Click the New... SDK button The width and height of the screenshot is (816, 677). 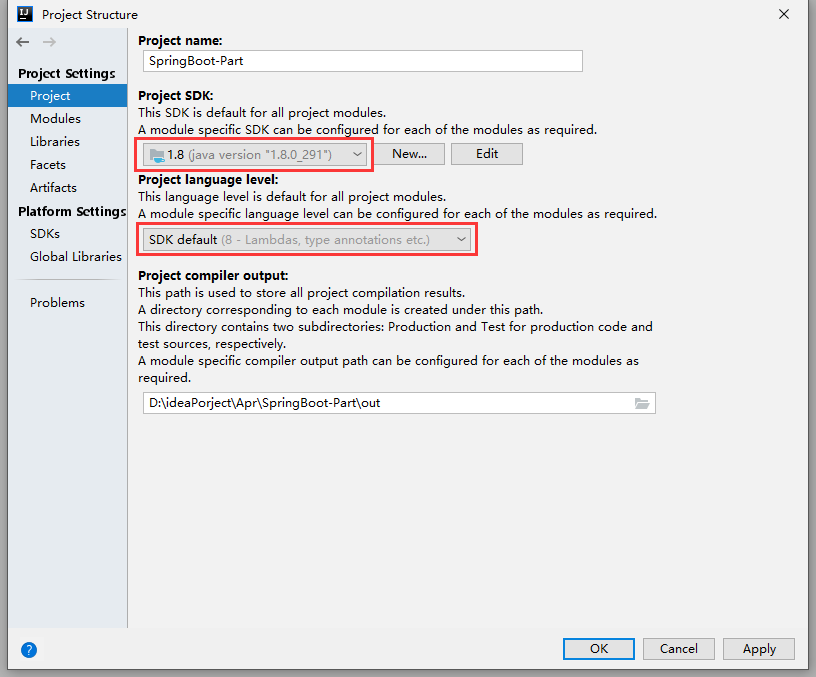point(410,154)
